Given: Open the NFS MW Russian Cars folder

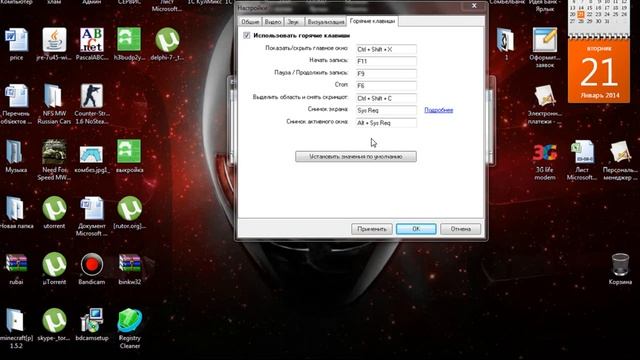Looking at the screenshot, I should [54, 96].
